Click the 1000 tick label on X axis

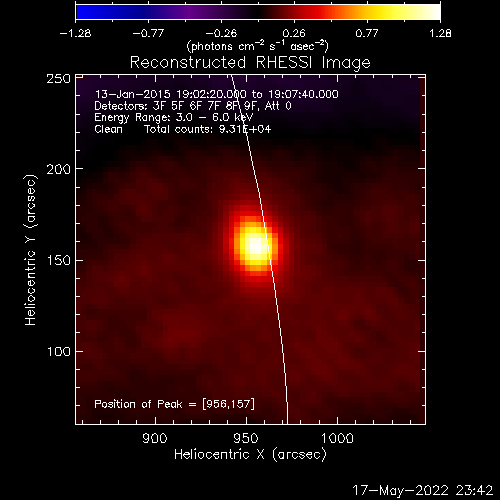(337, 438)
